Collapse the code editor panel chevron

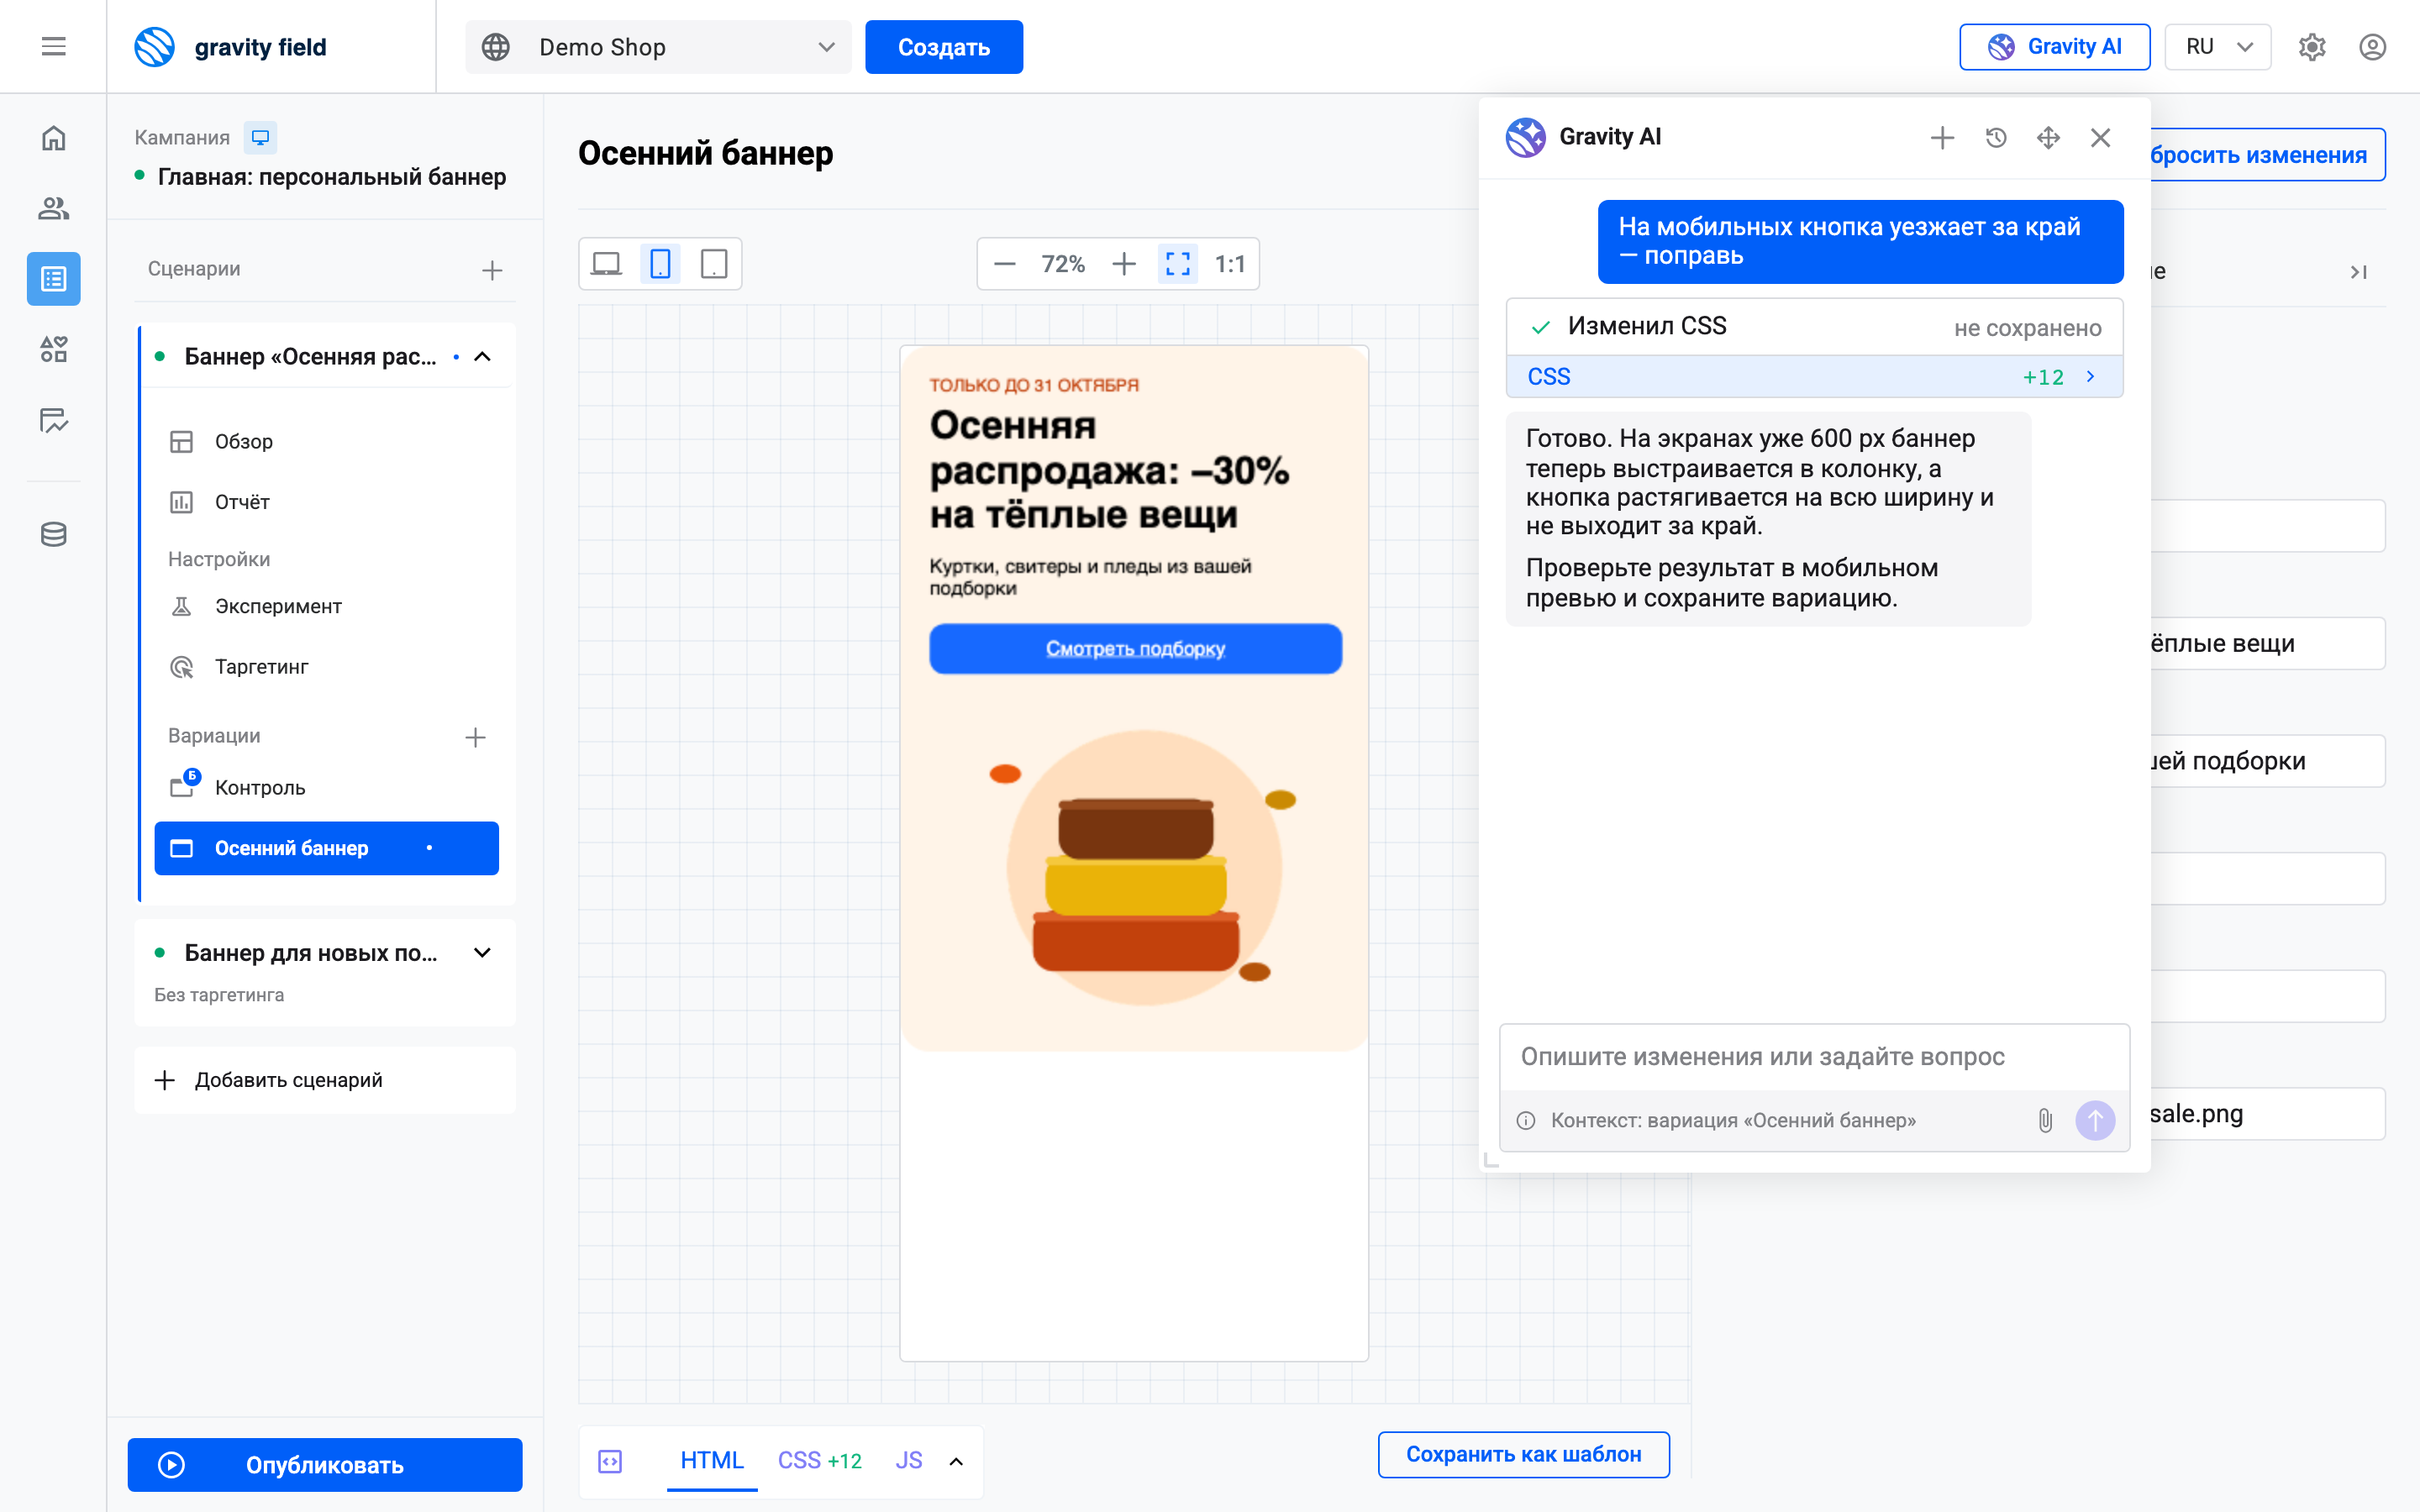tap(956, 1461)
